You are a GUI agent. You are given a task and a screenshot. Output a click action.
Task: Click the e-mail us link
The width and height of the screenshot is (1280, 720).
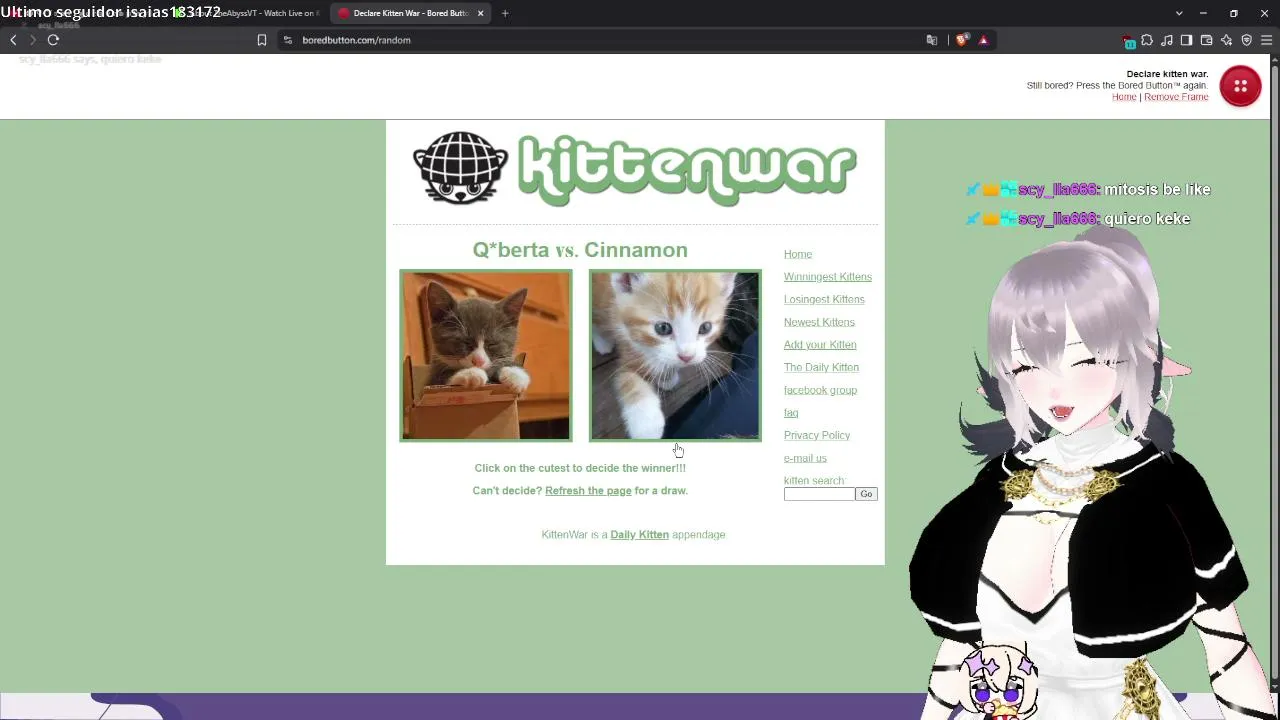point(805,458)
